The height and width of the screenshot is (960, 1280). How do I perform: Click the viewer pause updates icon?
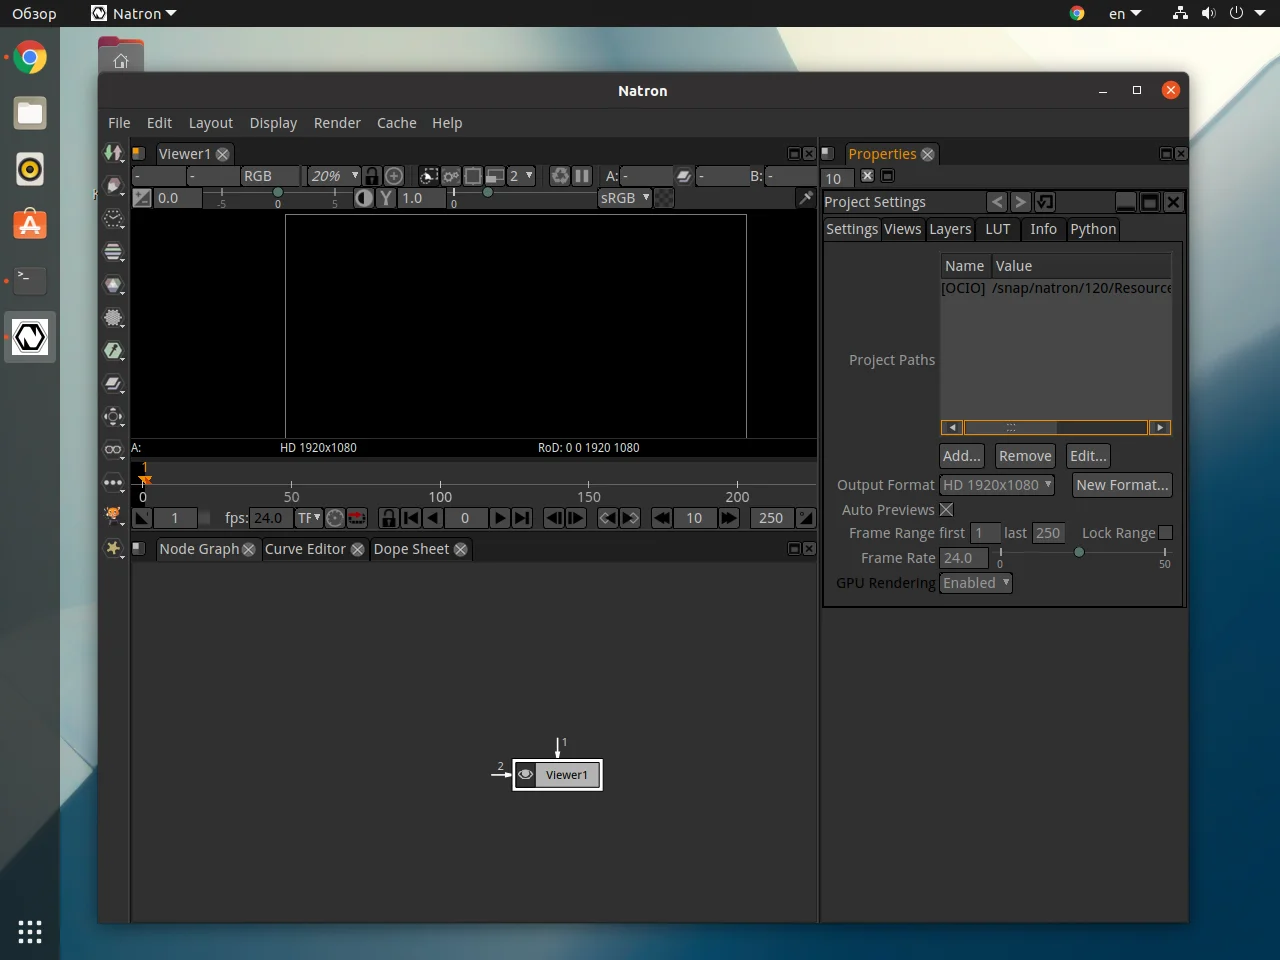(x=582, y=176)
